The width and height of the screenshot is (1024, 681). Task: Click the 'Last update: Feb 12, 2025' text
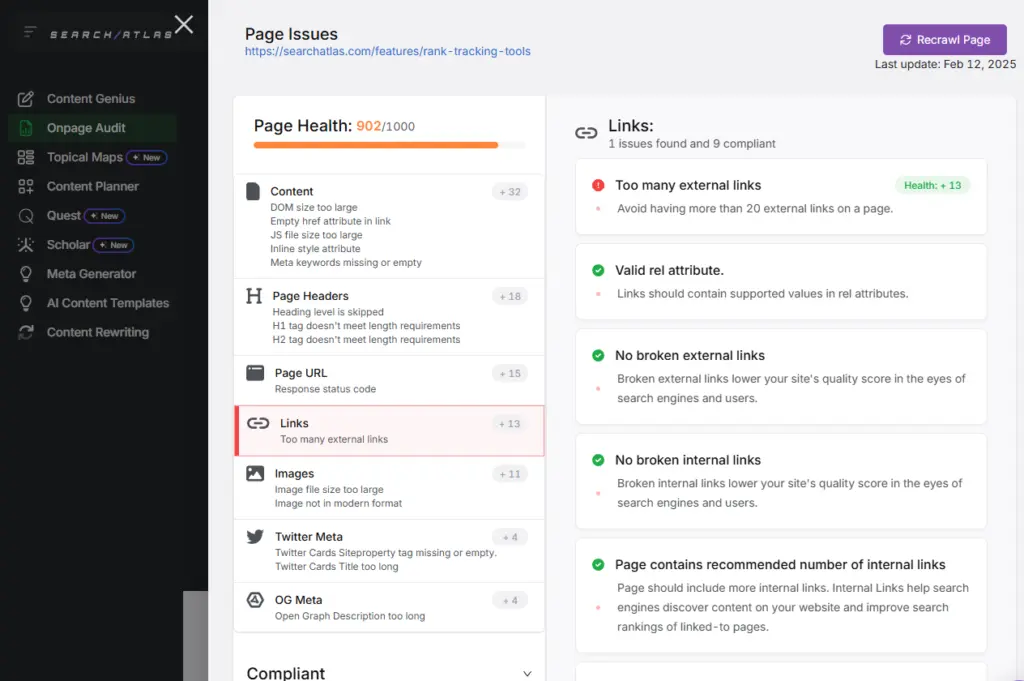click(945, 64)
